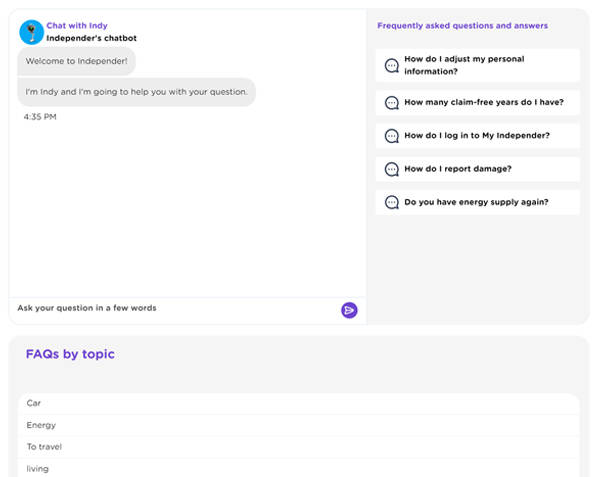Choose 'Do you have energy supply again?' question
This screenshot has width=600, height=477.
pos(476,202)
